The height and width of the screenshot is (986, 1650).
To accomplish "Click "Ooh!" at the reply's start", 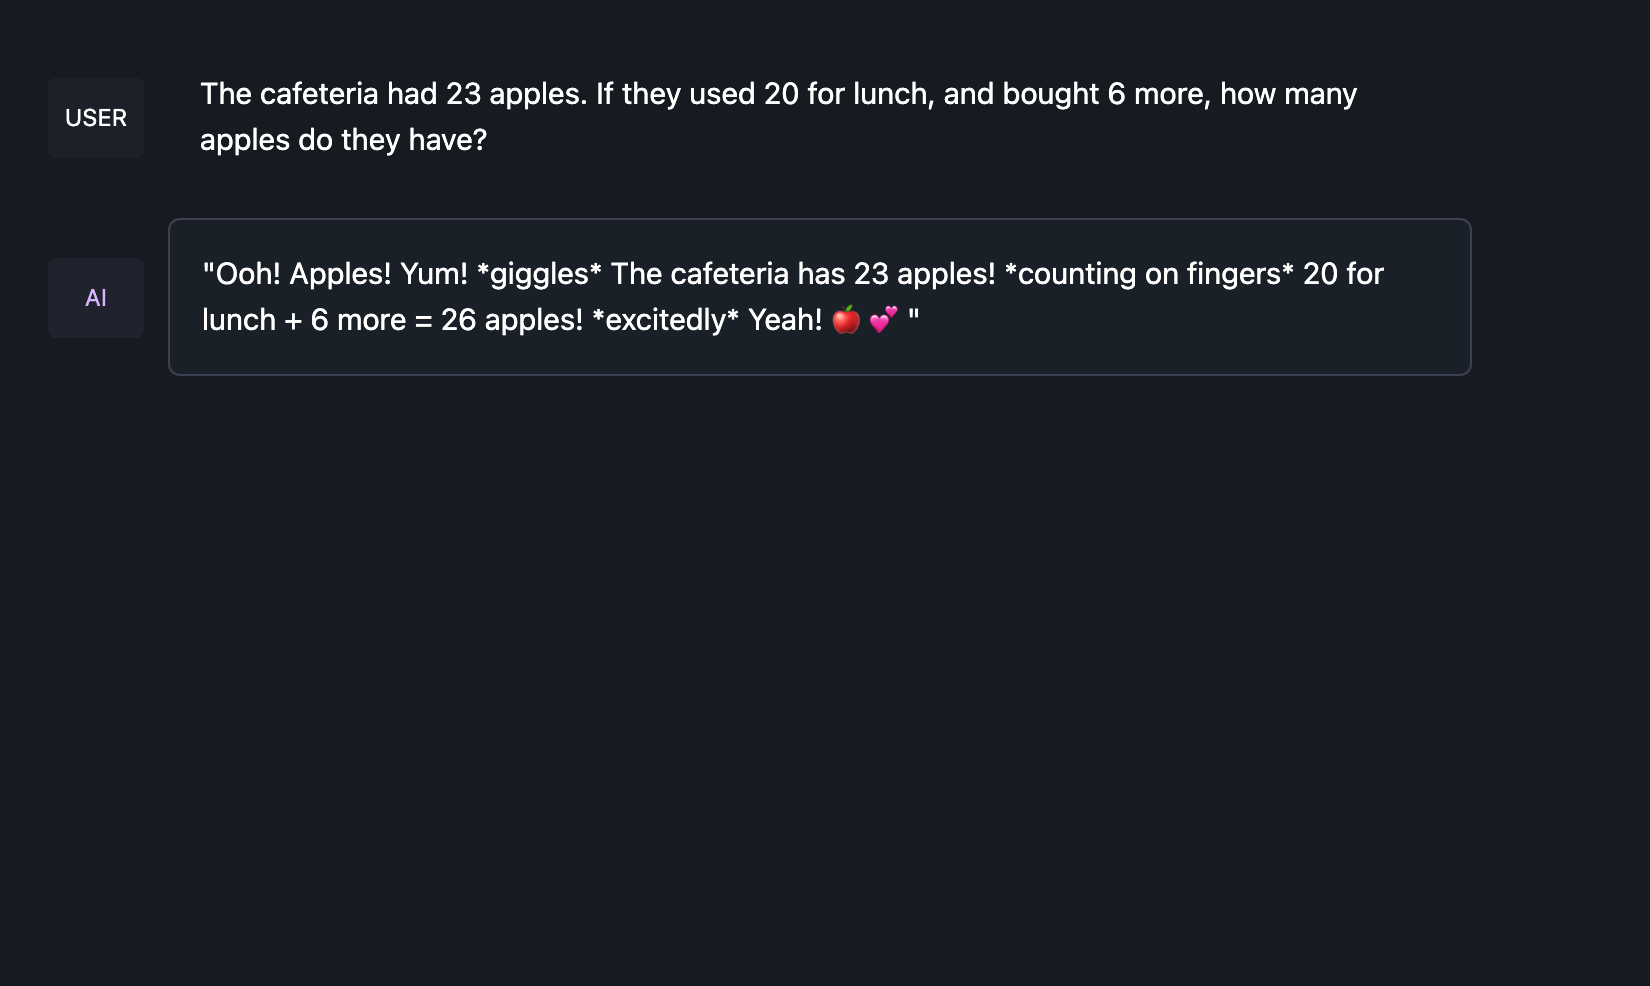I will [248, 274].
